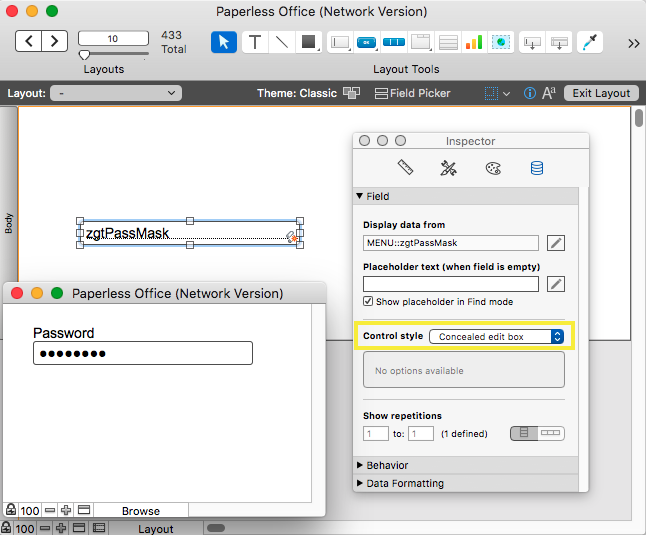This screenshot has height=535, width=646.
Task: Click the Layout window zoom level 100
Action: (x=25, y=529)
